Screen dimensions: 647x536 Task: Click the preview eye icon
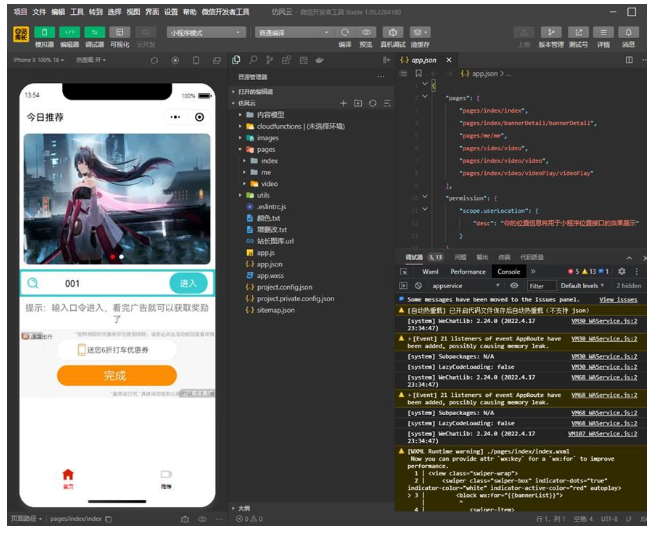(366, 32)
